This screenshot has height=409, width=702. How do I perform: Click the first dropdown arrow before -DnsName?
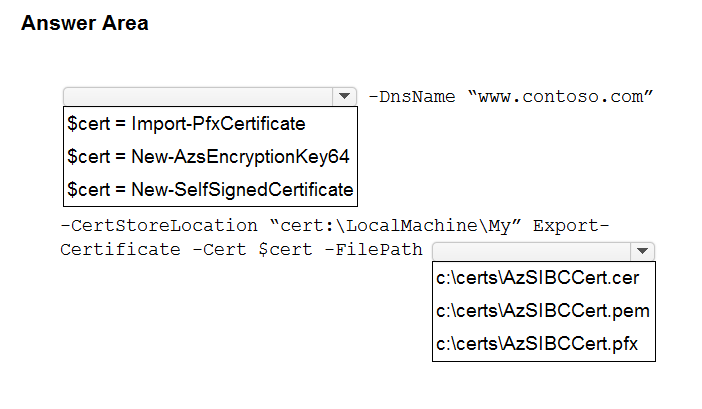pyautogui.click(x=344, y=96)
